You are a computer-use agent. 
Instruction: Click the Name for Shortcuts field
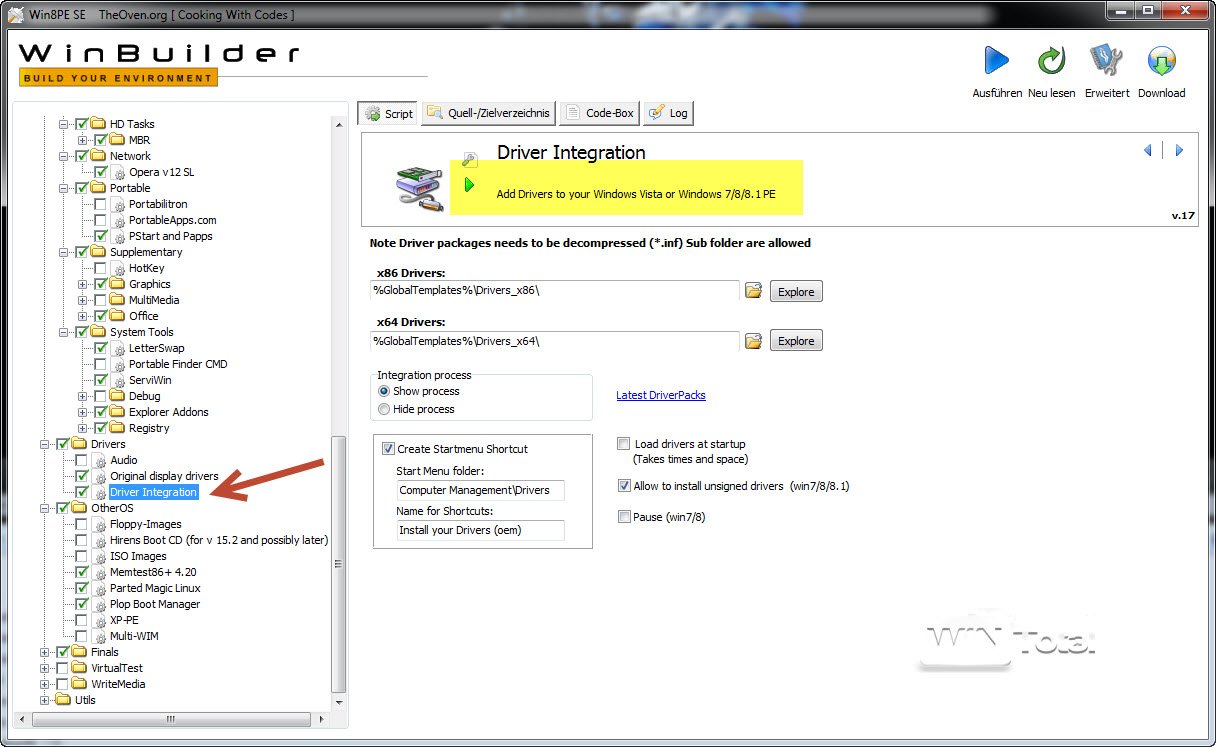(480, 529)
